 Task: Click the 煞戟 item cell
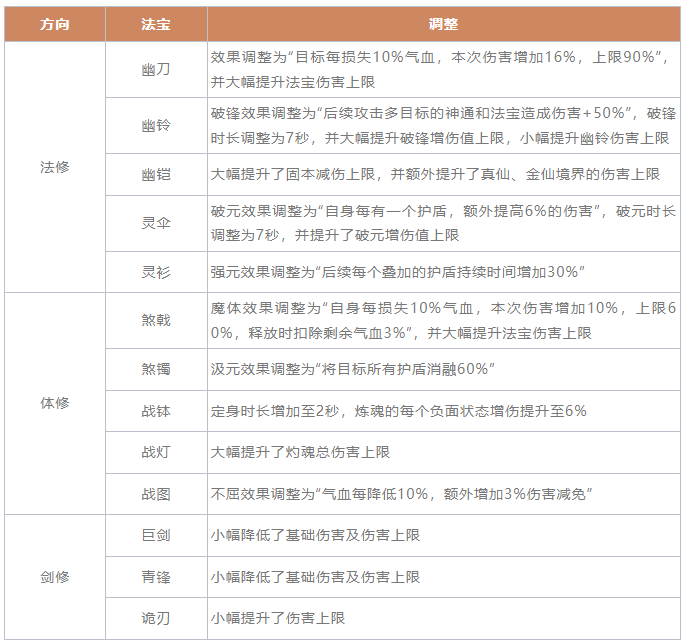tap(156, 320)
